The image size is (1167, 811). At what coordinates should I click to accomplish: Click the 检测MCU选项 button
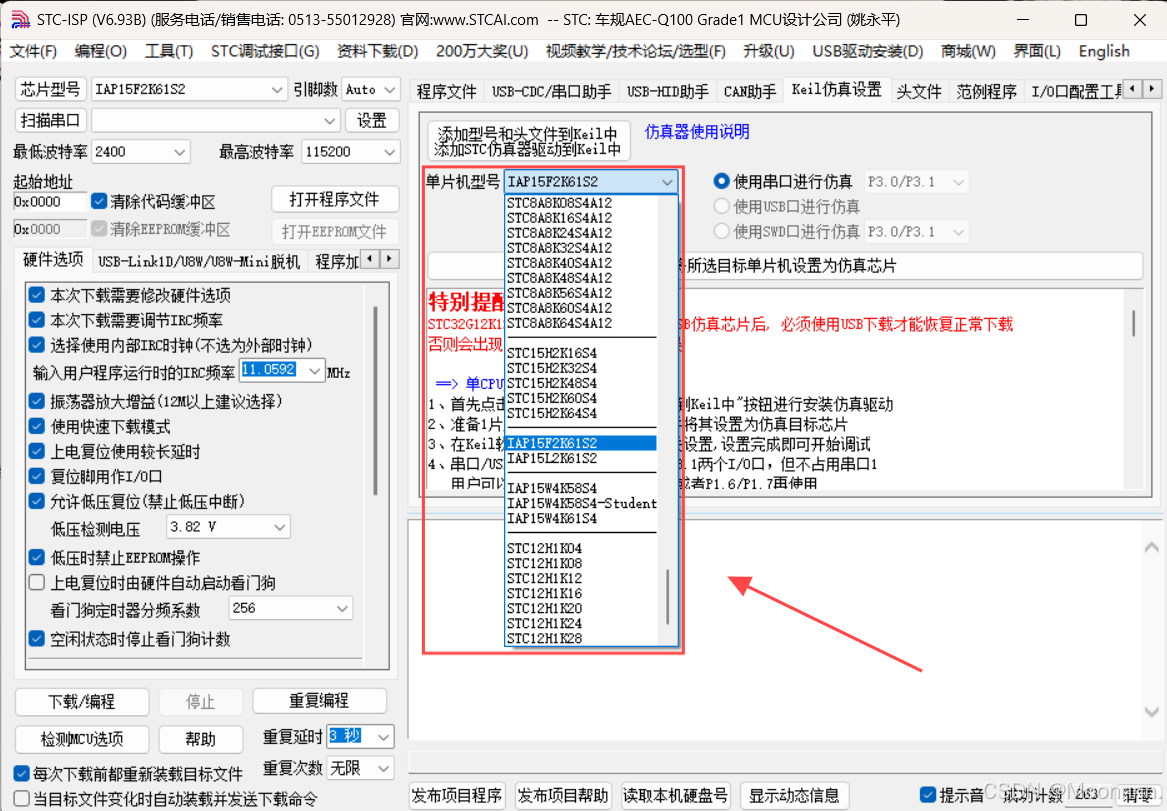[81, 739]
